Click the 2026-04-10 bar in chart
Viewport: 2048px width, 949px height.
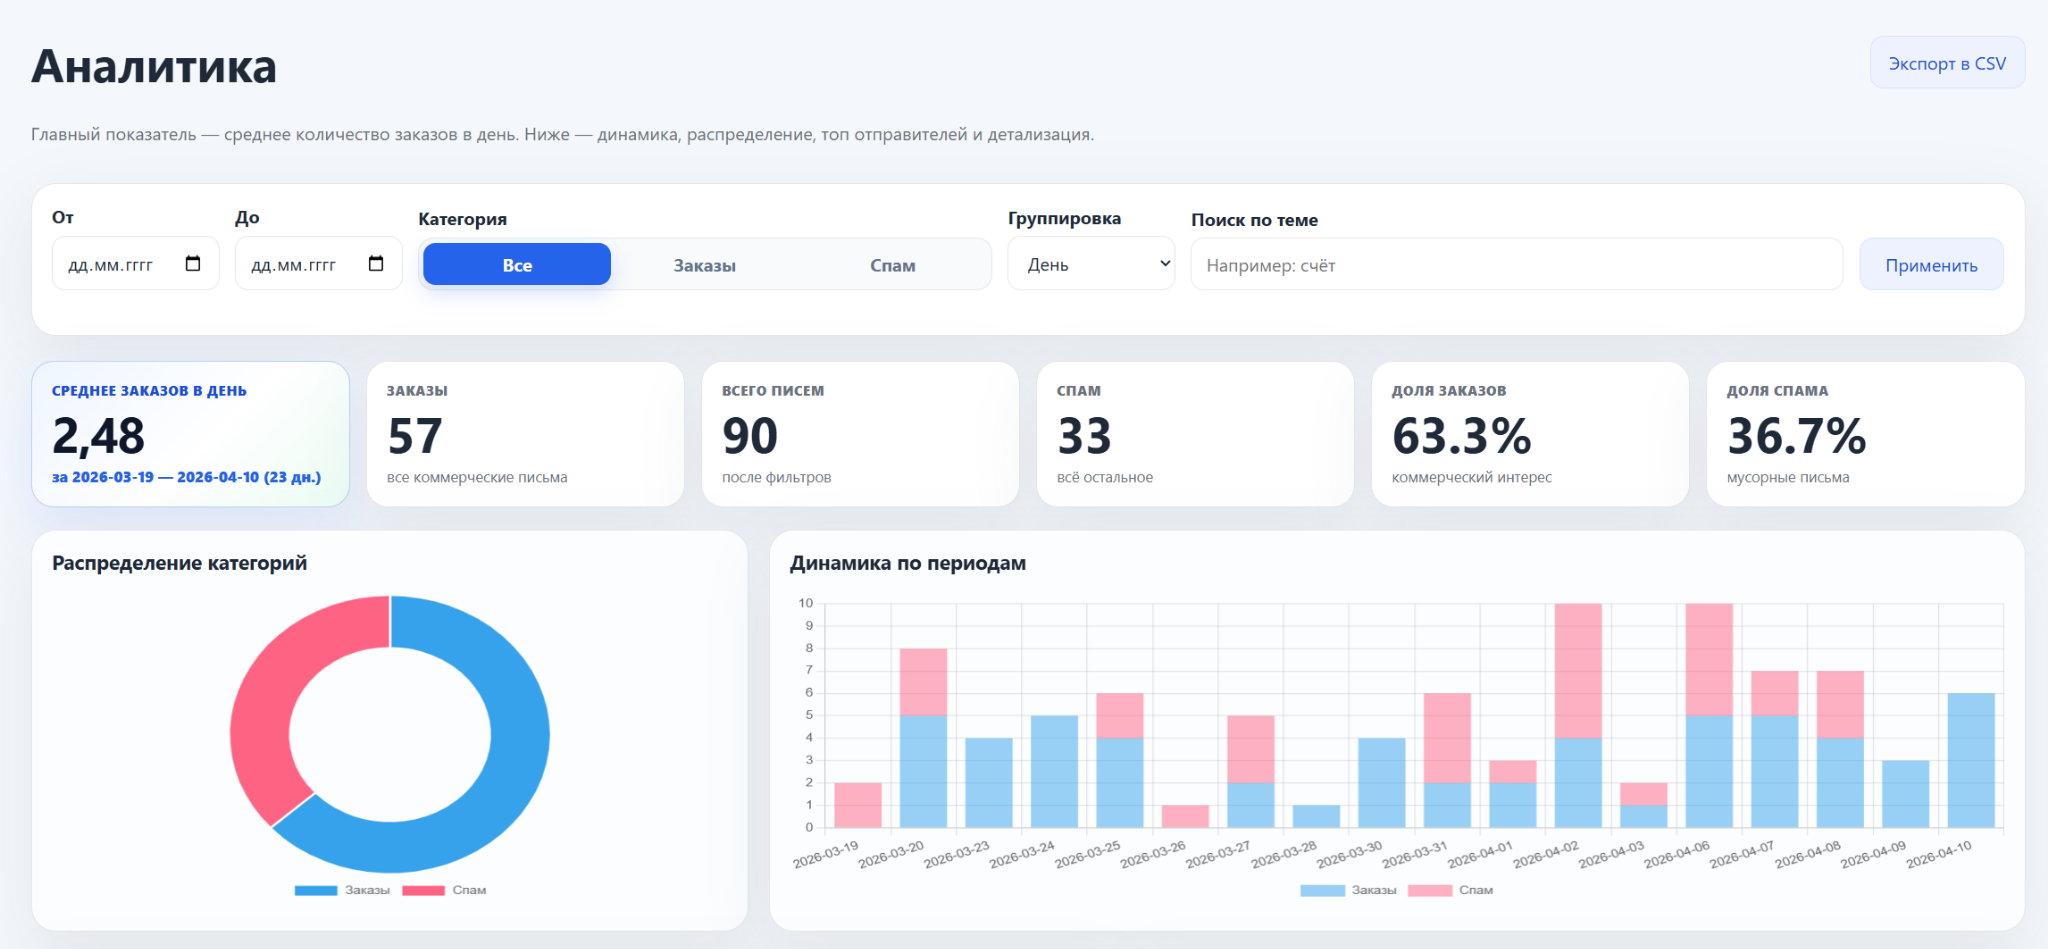[1971, 760]
